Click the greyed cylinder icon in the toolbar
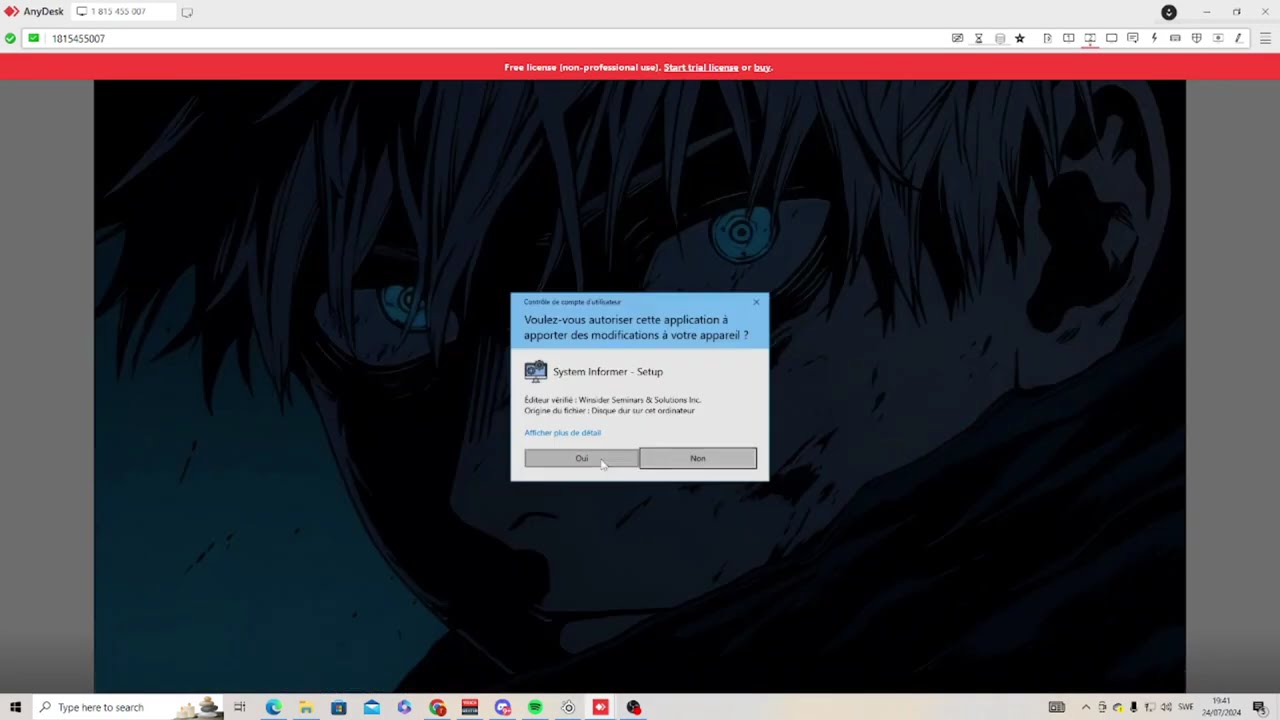 click(1000, 38)
